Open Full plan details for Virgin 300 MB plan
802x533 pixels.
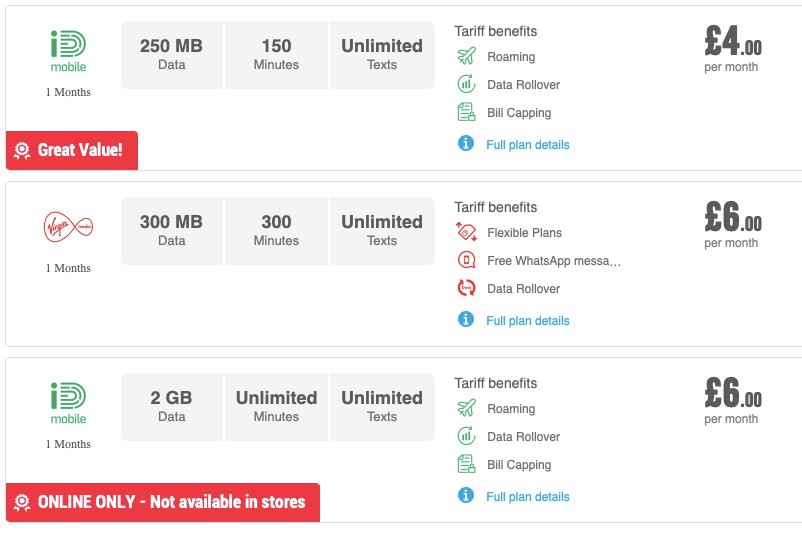(x=527, y=321)
